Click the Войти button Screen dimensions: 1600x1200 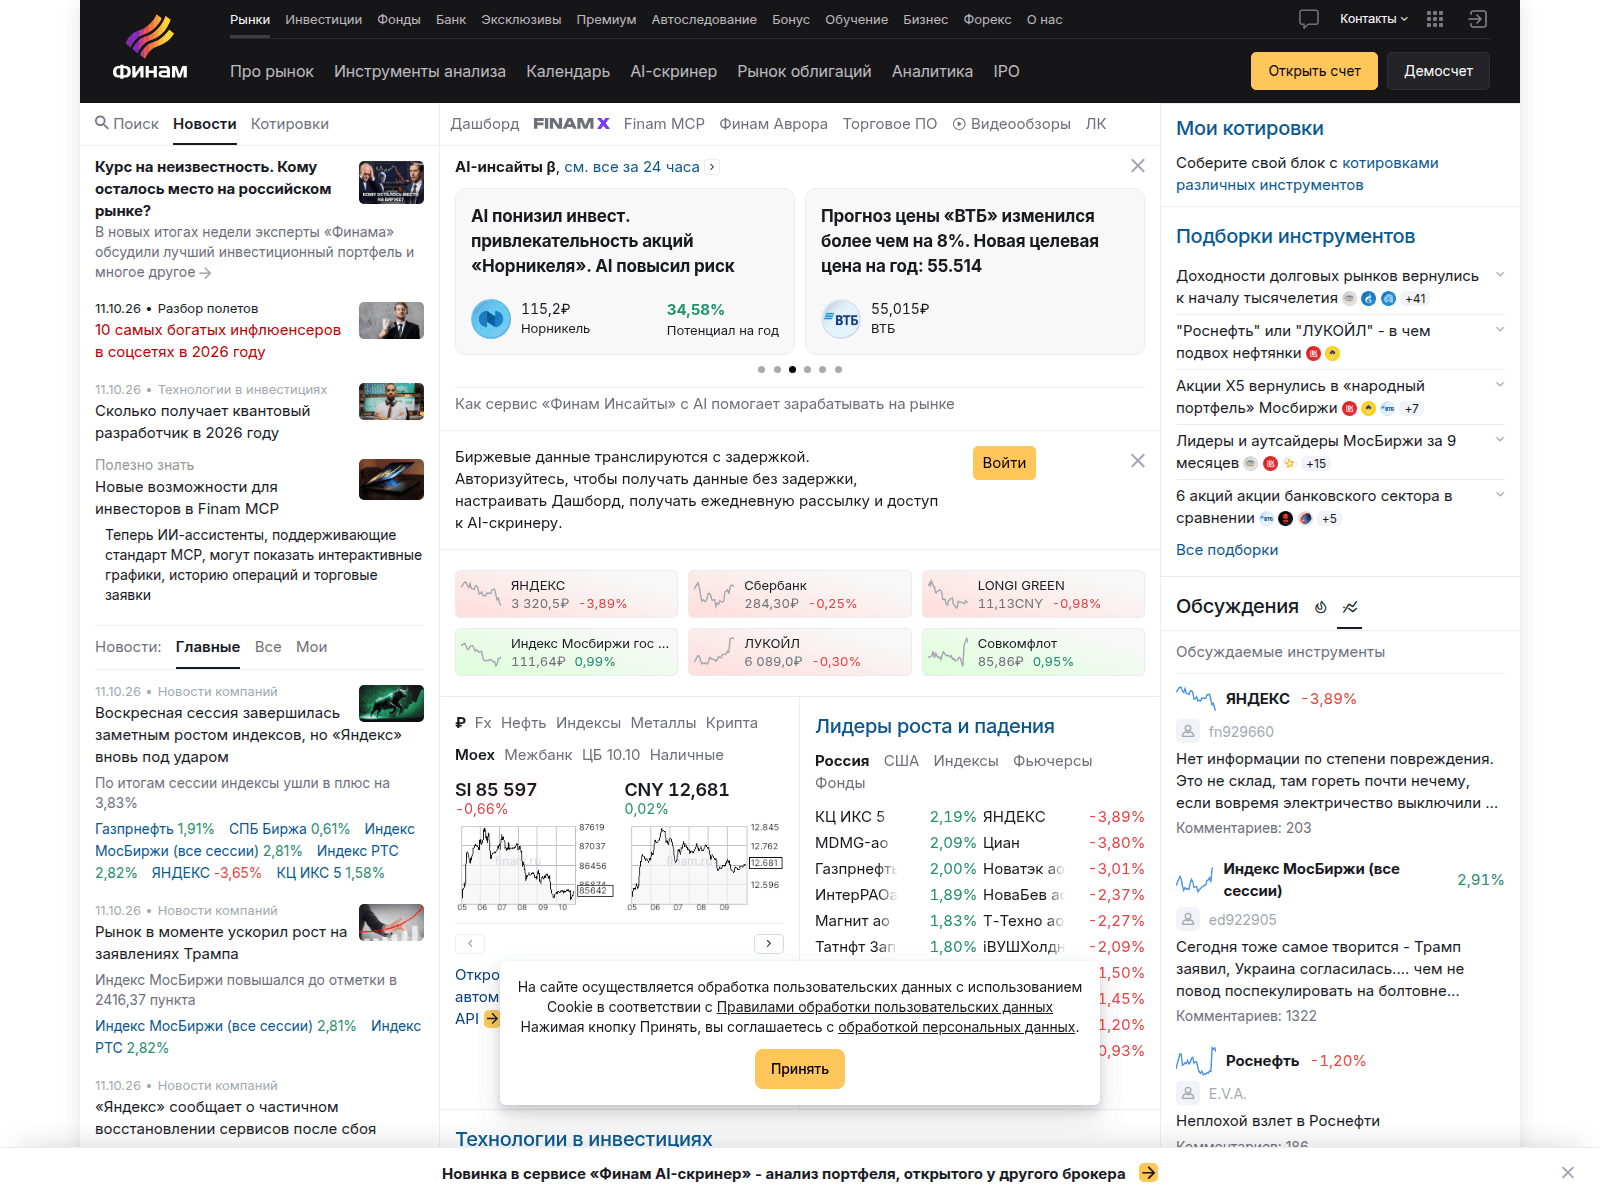pos(1004,463)
